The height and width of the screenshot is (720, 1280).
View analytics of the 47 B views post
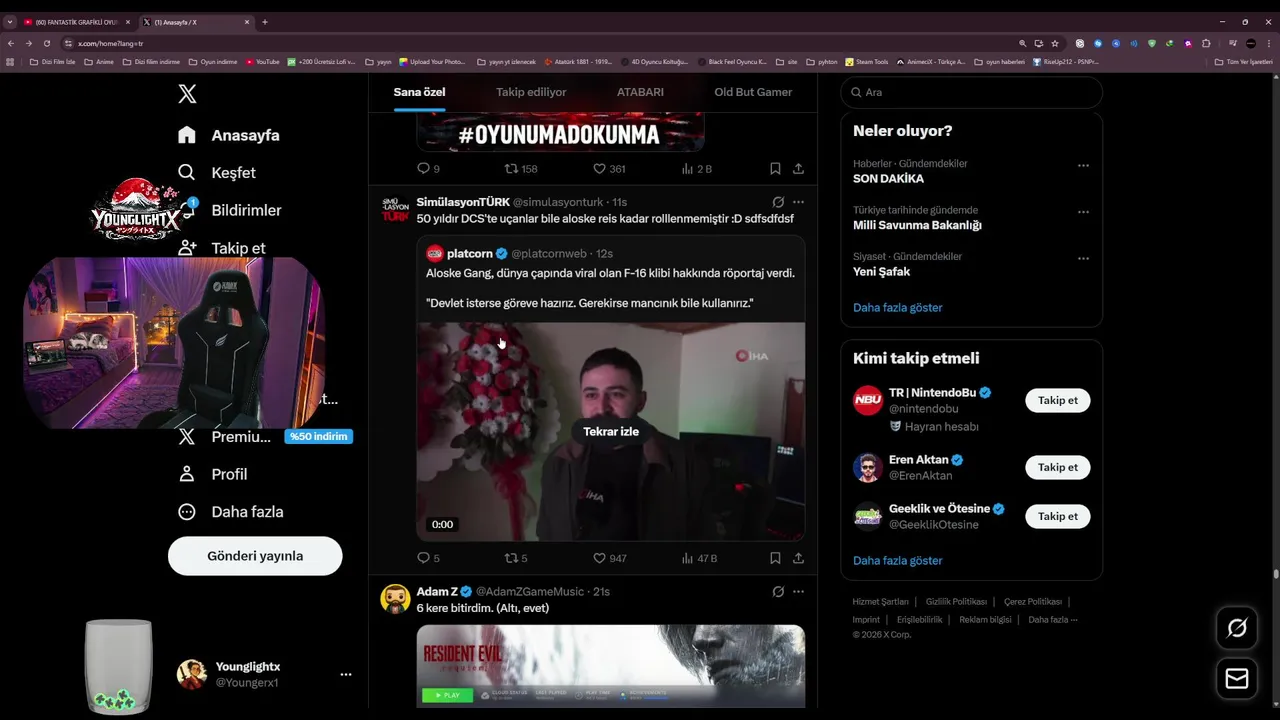coord(698,558)
